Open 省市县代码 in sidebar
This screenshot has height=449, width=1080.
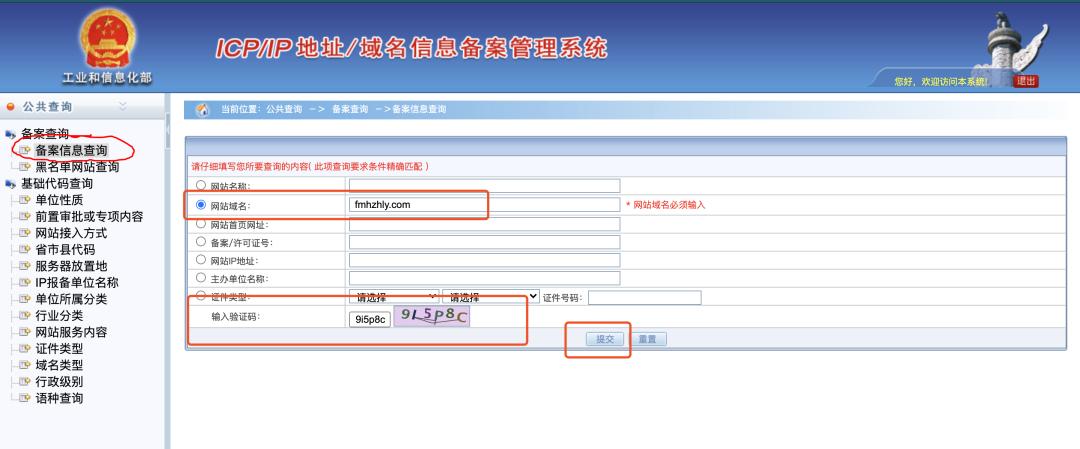point(65,249)
